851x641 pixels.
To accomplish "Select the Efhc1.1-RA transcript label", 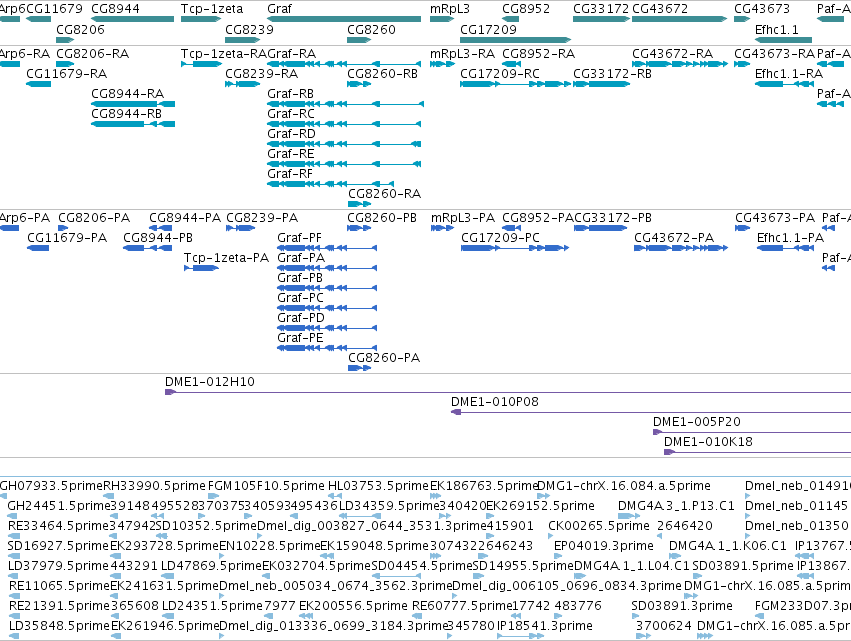I will tap(789, 73).
